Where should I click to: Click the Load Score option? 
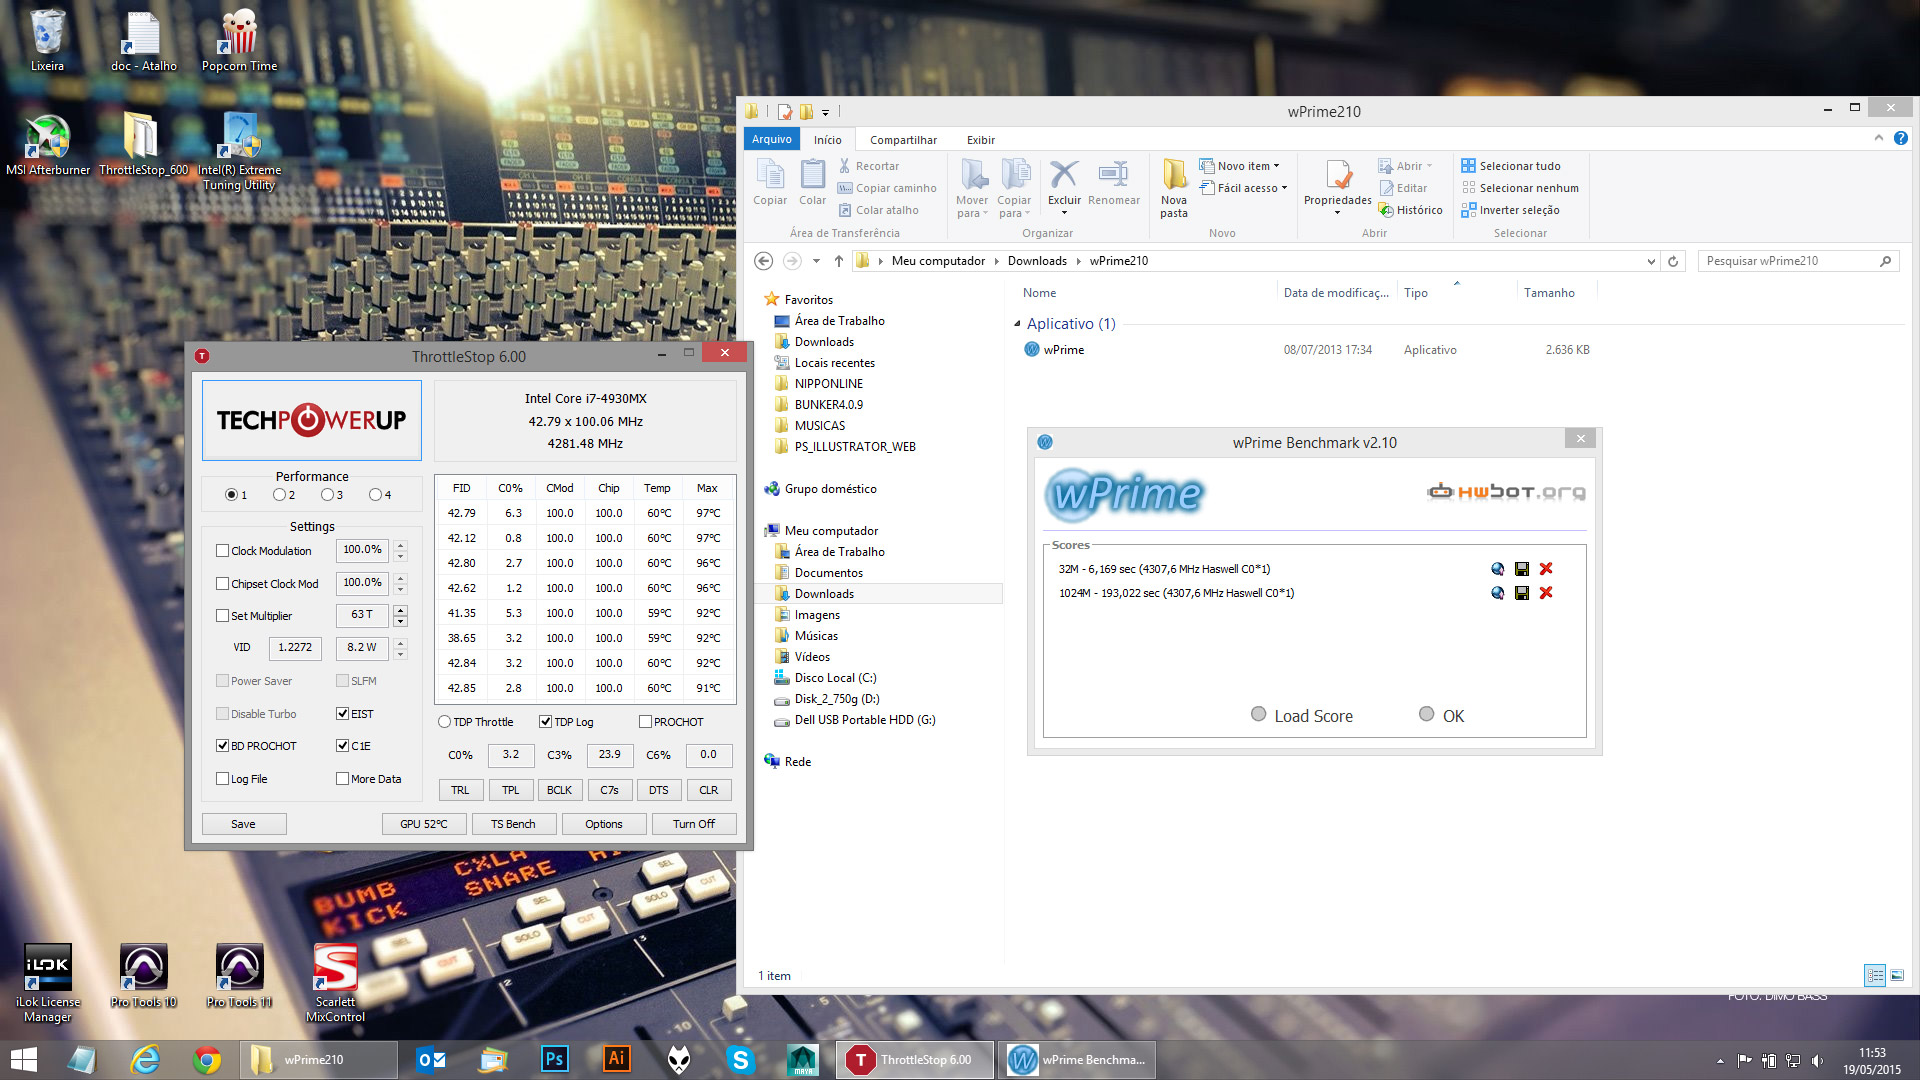(x=1302, y=716)
